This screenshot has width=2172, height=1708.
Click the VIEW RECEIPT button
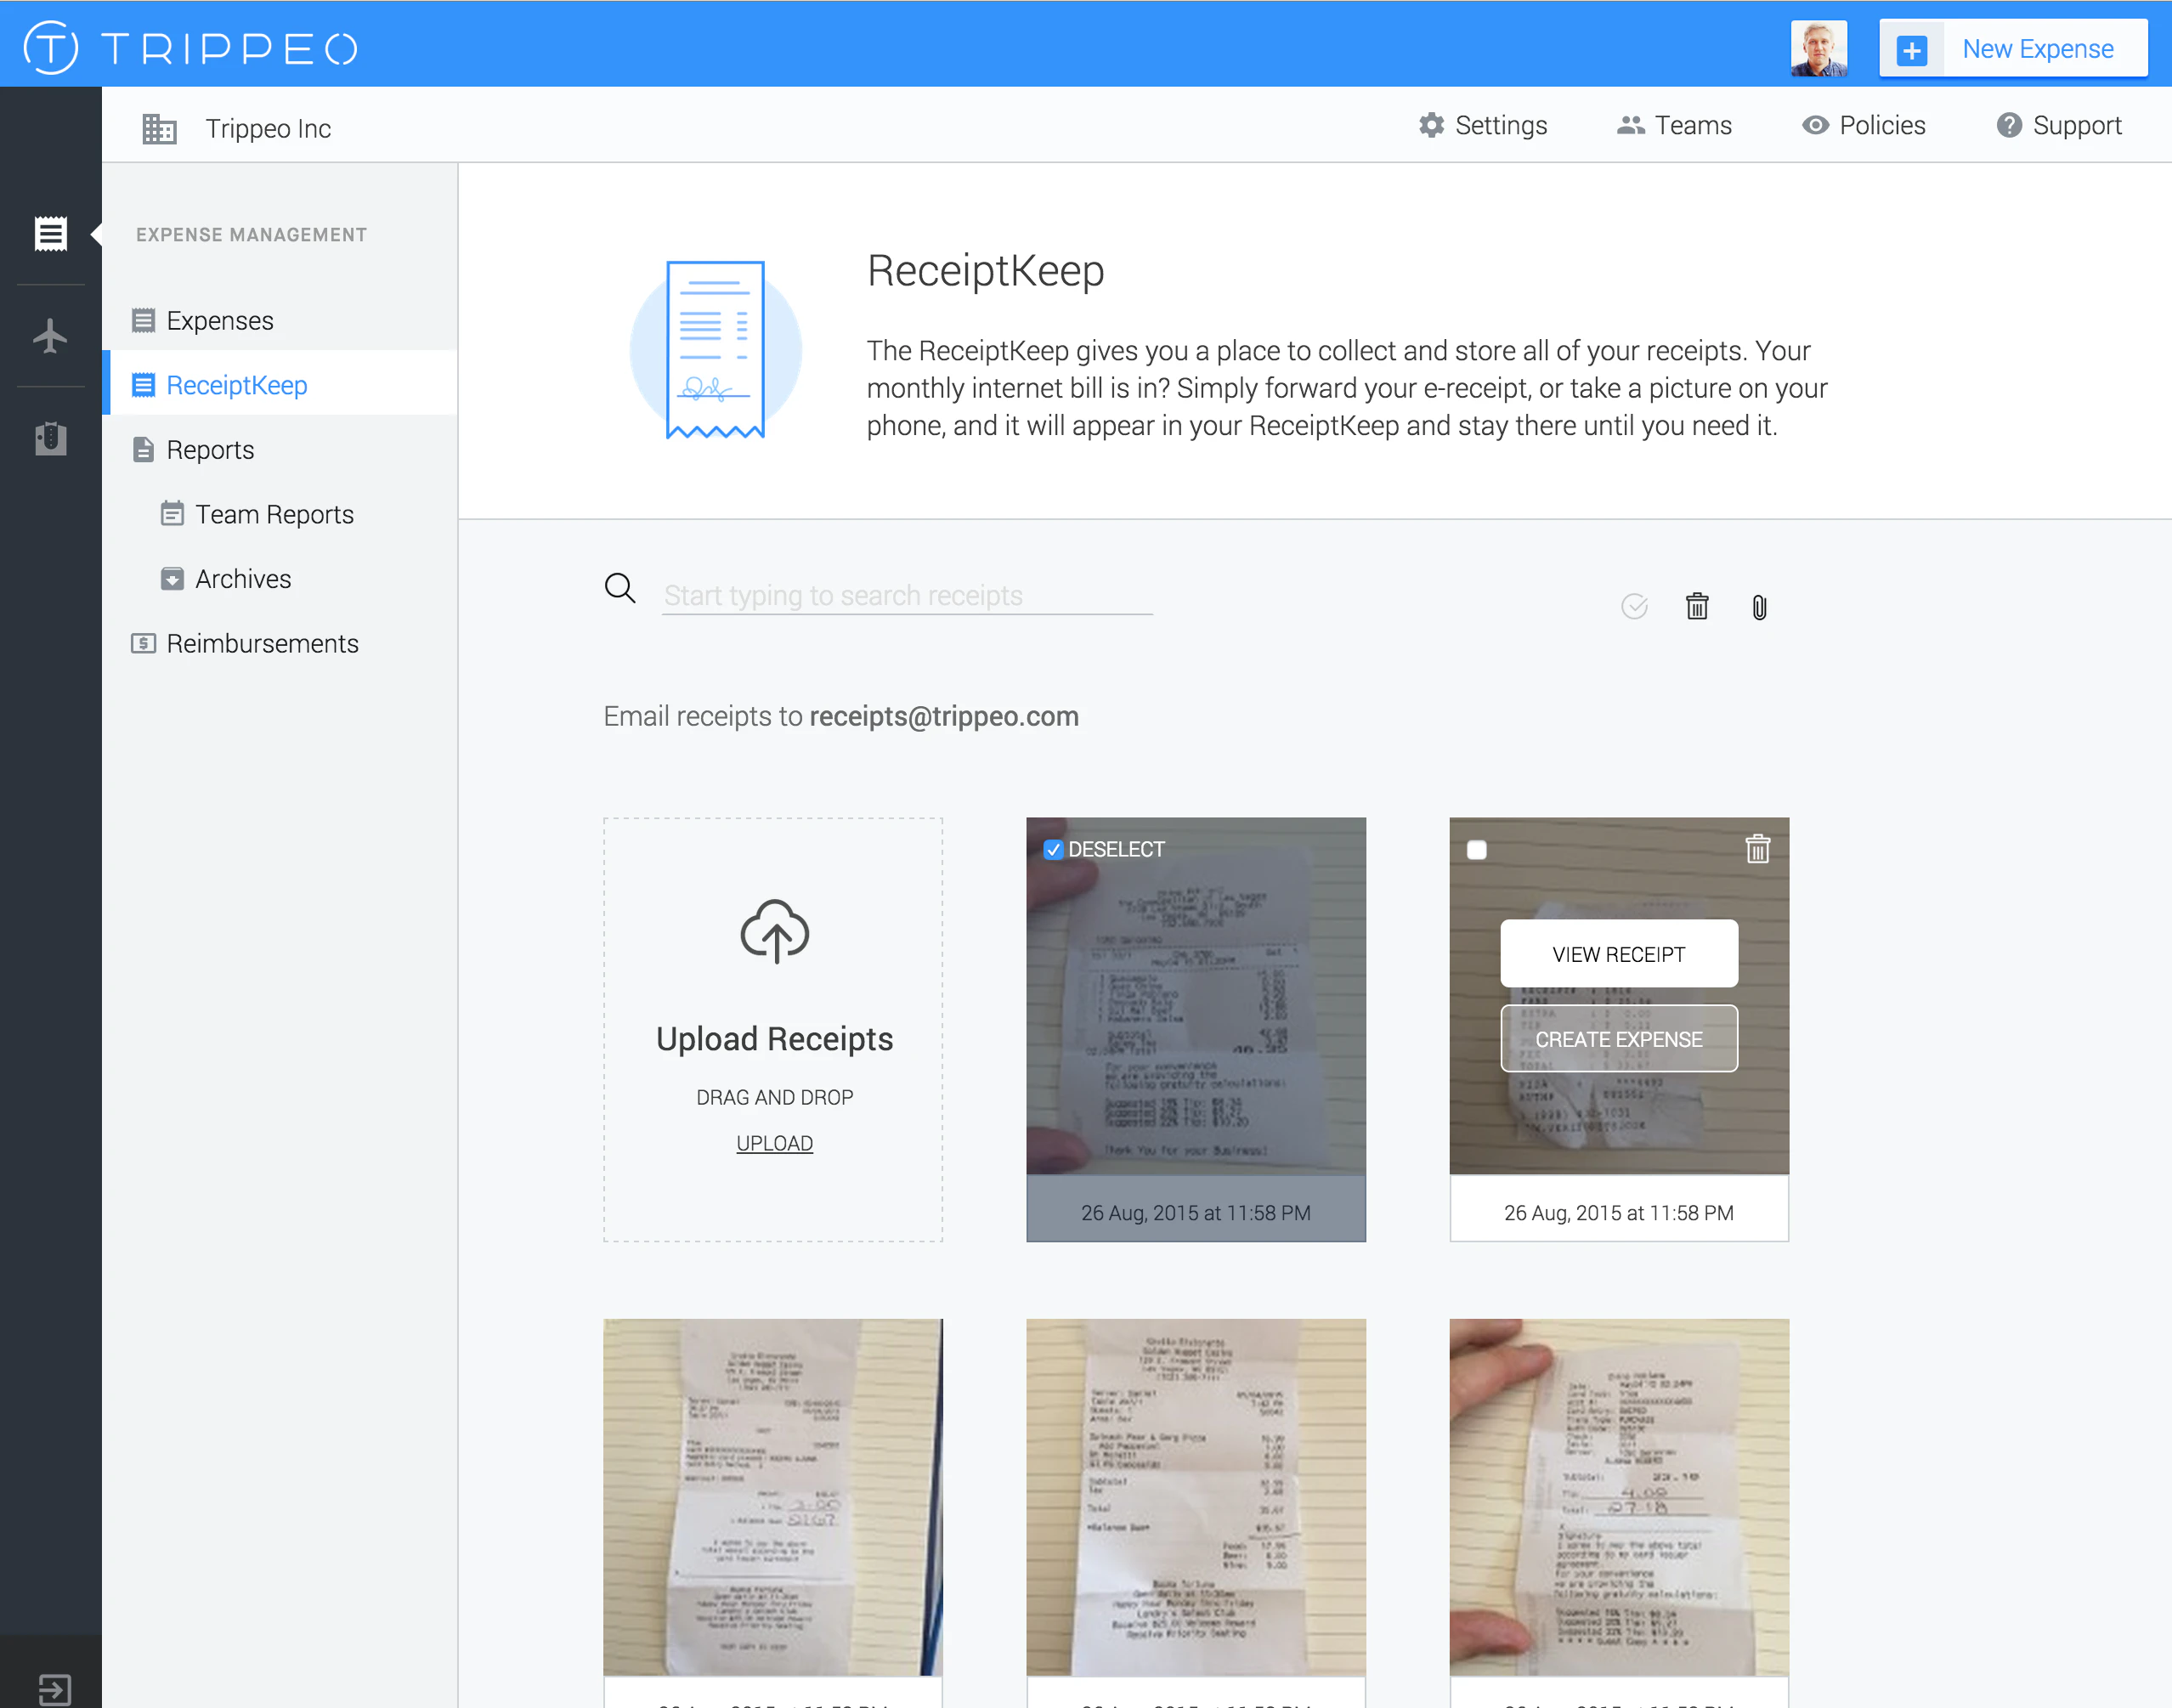[1618, 954]
